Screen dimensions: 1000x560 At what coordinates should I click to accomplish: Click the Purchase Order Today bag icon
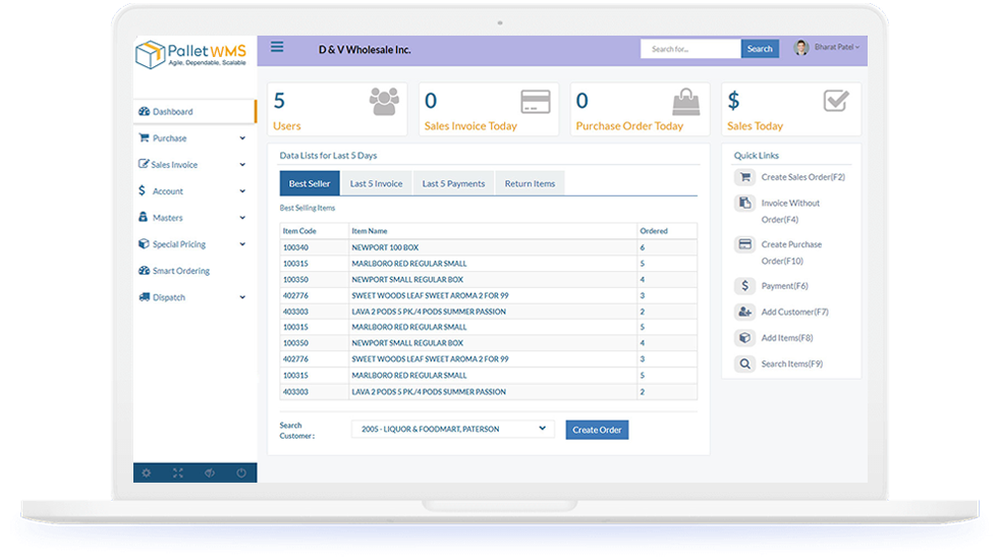coord(686,101)
